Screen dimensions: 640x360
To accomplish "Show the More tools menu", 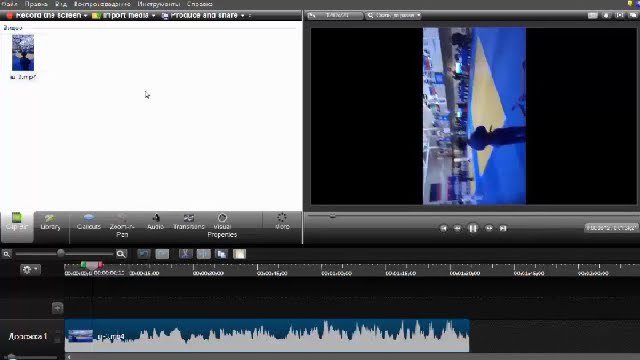I will click(x=282, y=222).
